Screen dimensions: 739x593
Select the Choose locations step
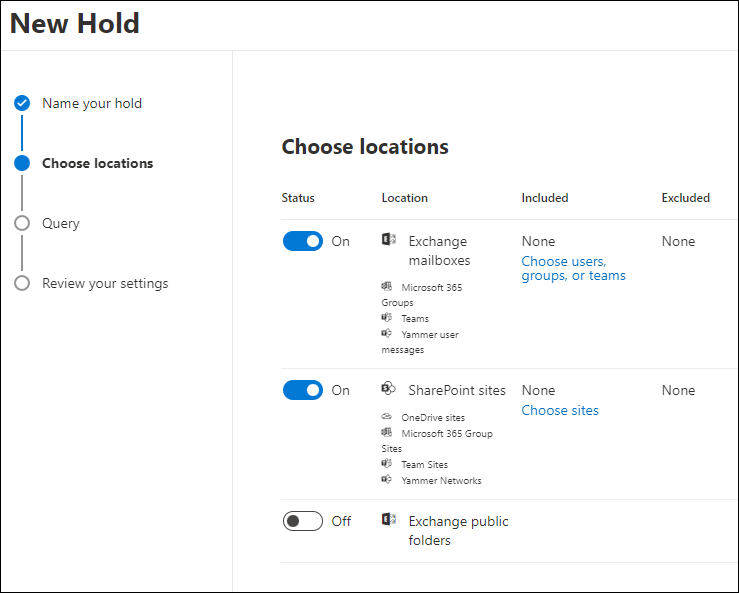pyautogui.click(x=98, y=163)
